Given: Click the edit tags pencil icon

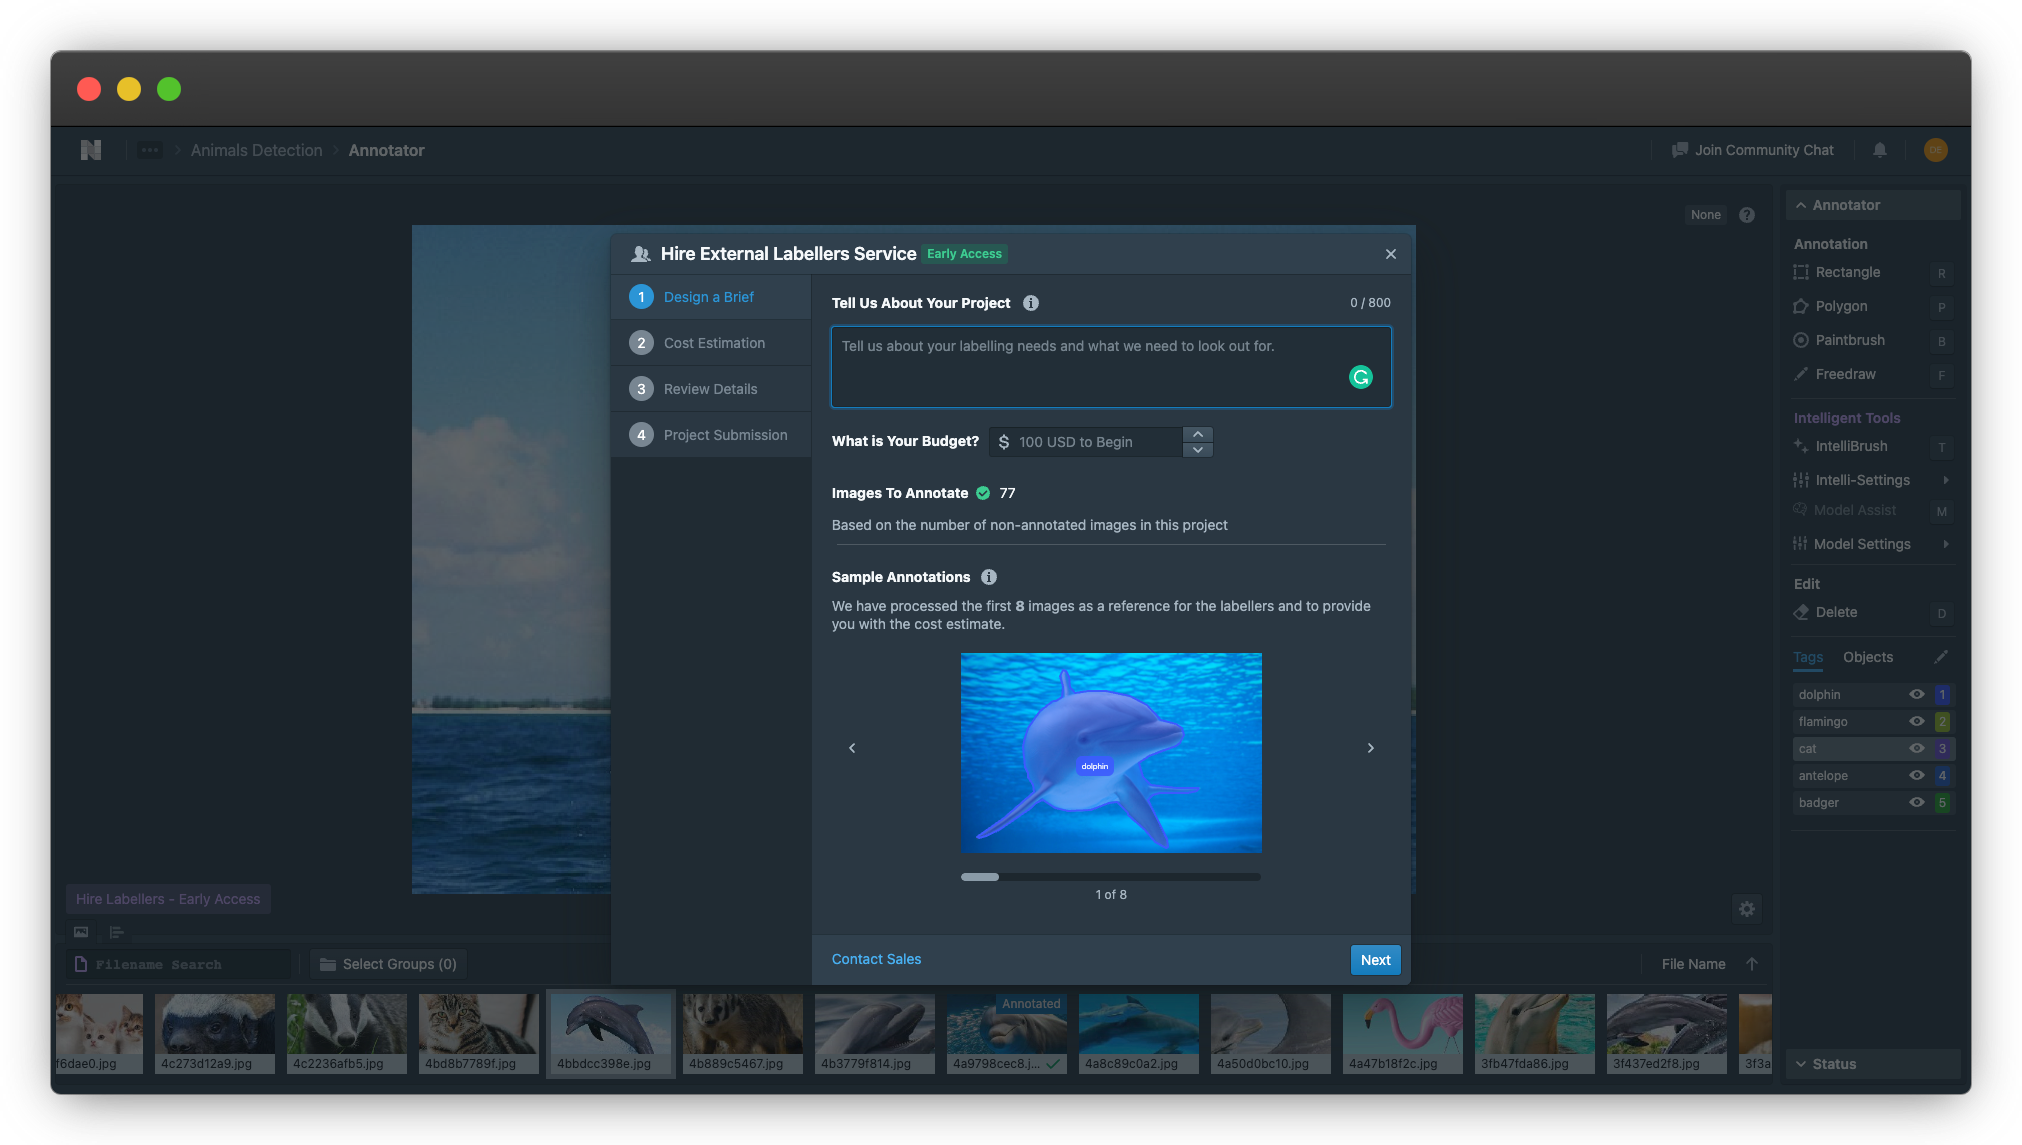Looking at the screenshot, I should pyautogui.click(x=1941, y=657).
